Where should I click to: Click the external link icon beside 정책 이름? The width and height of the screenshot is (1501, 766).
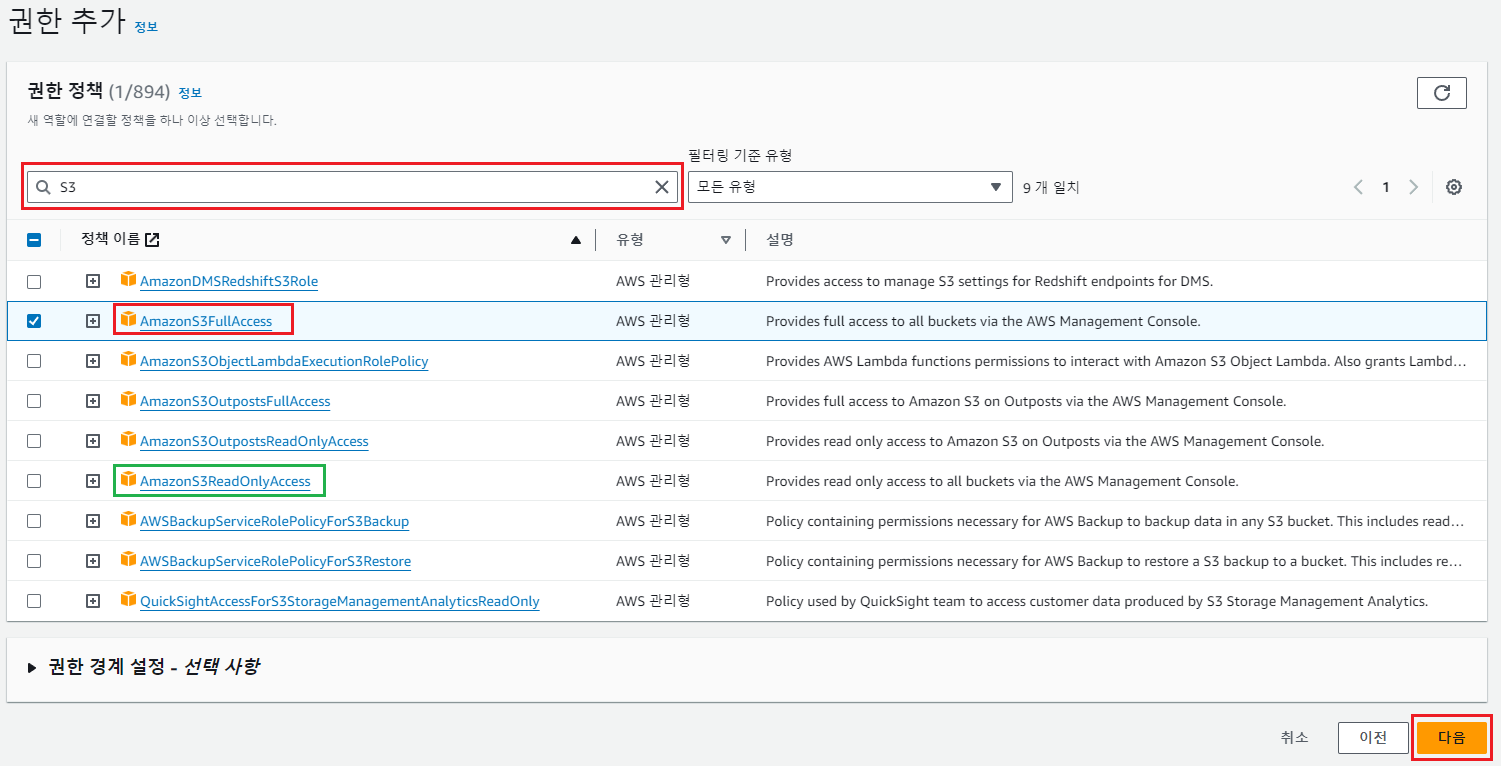click(x=152, y=240)
